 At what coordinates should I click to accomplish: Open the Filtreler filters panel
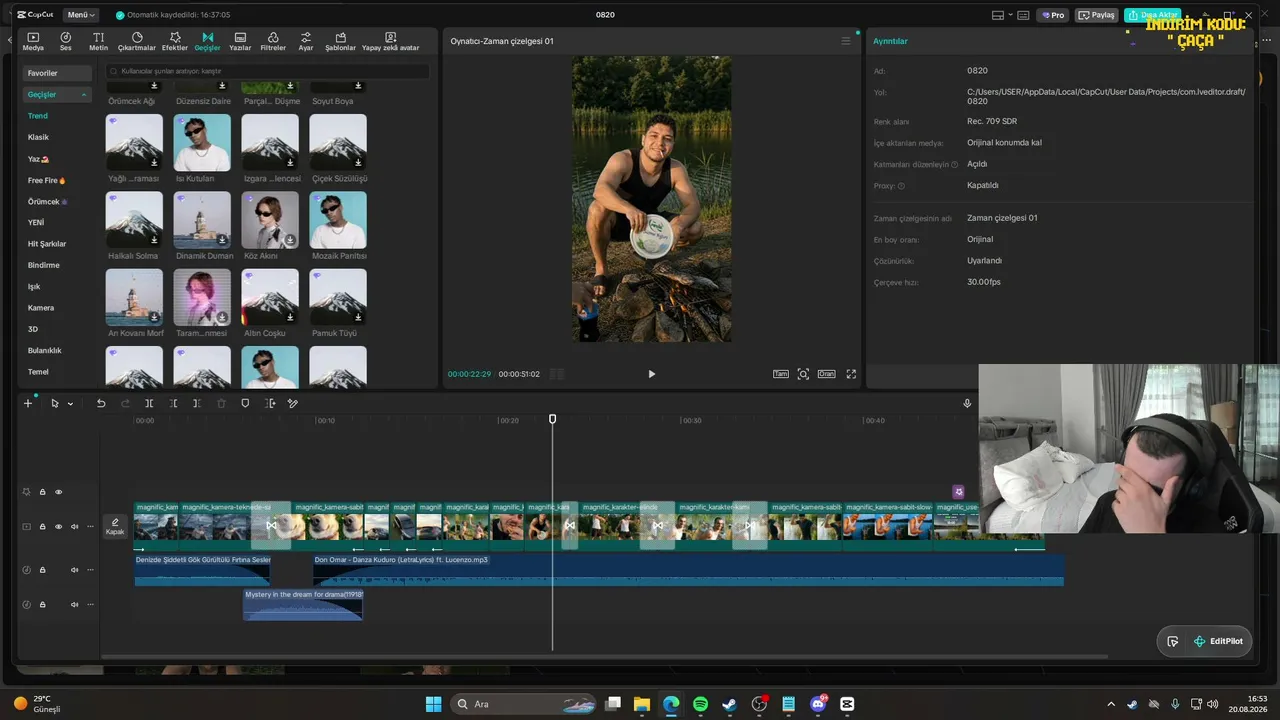273,41
